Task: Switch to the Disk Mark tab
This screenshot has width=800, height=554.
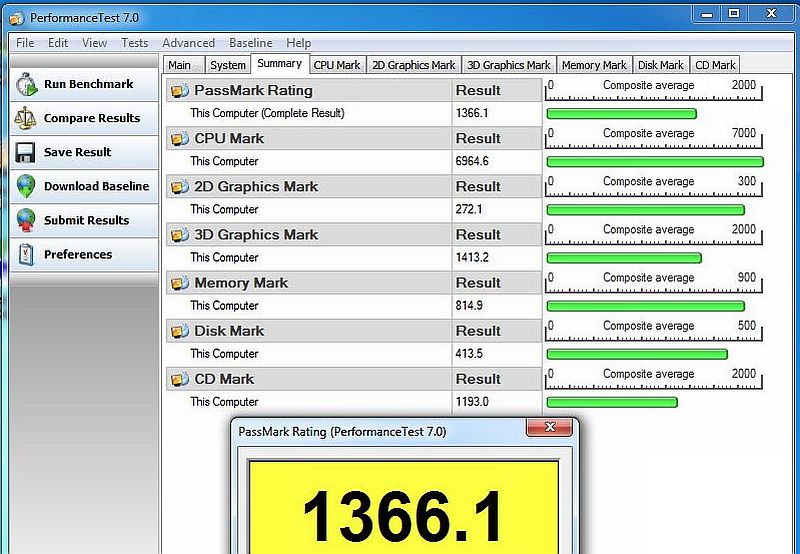Action: [x=661, y=65]
